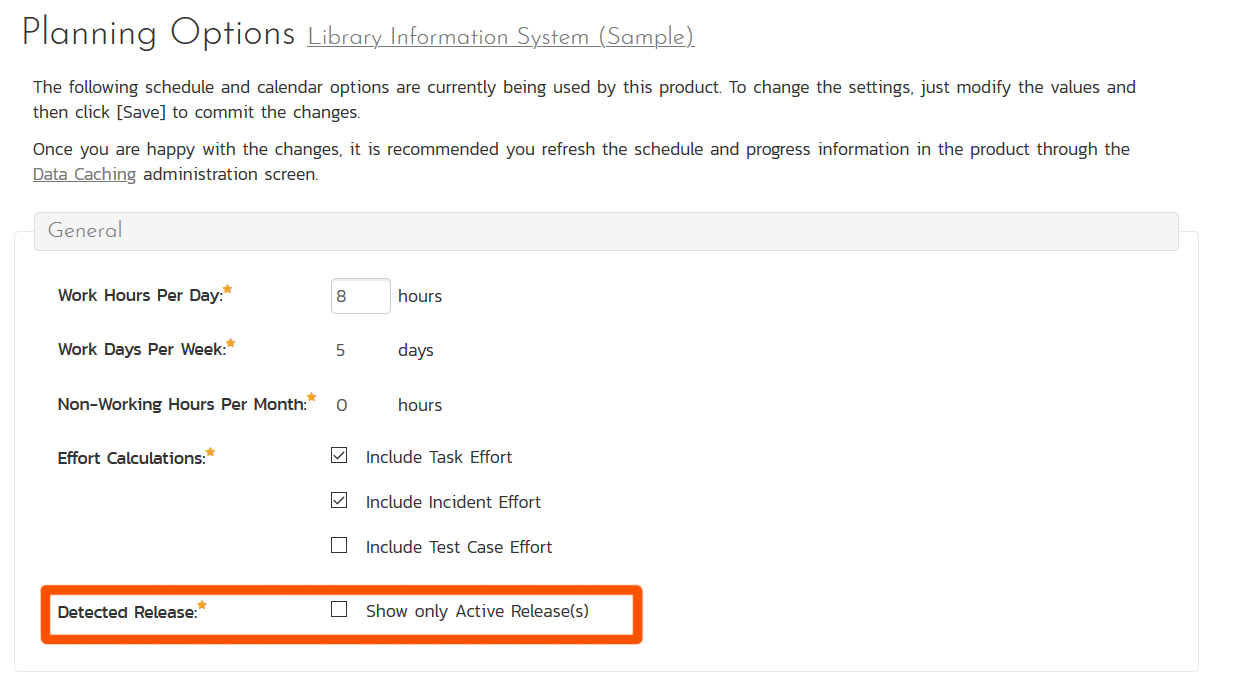The height and width of the screenshot is (684, 1255).
Task: Click the Planning Options page heading
Action: (158, 34)
